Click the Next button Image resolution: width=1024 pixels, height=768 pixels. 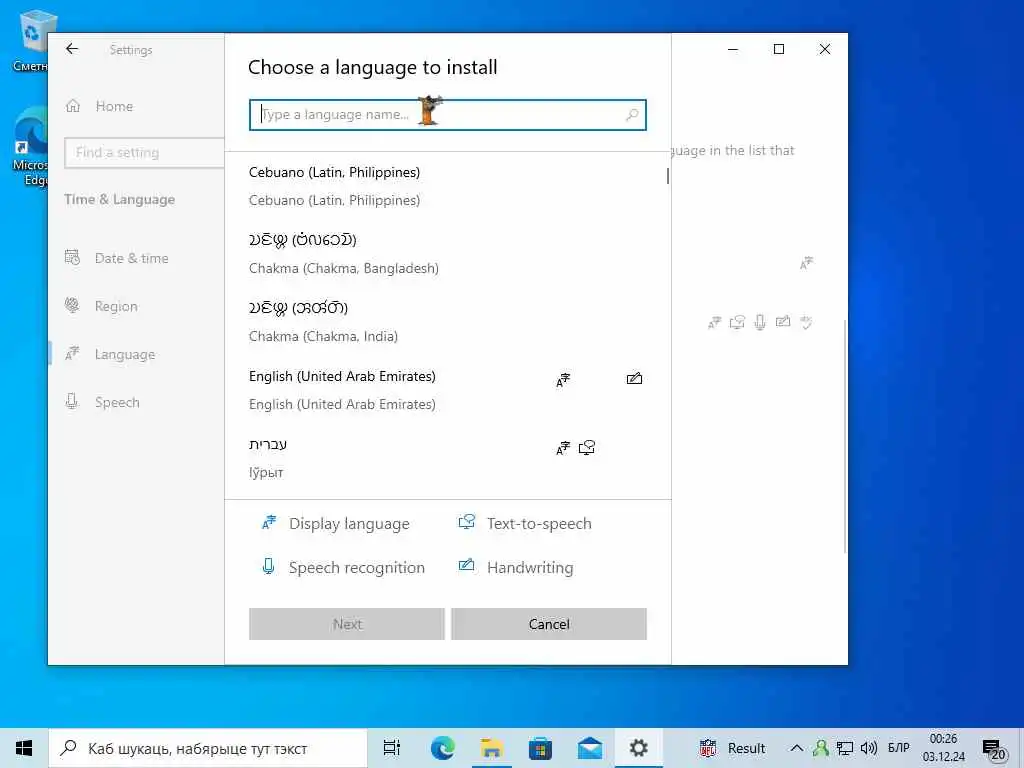pos(347,624)
